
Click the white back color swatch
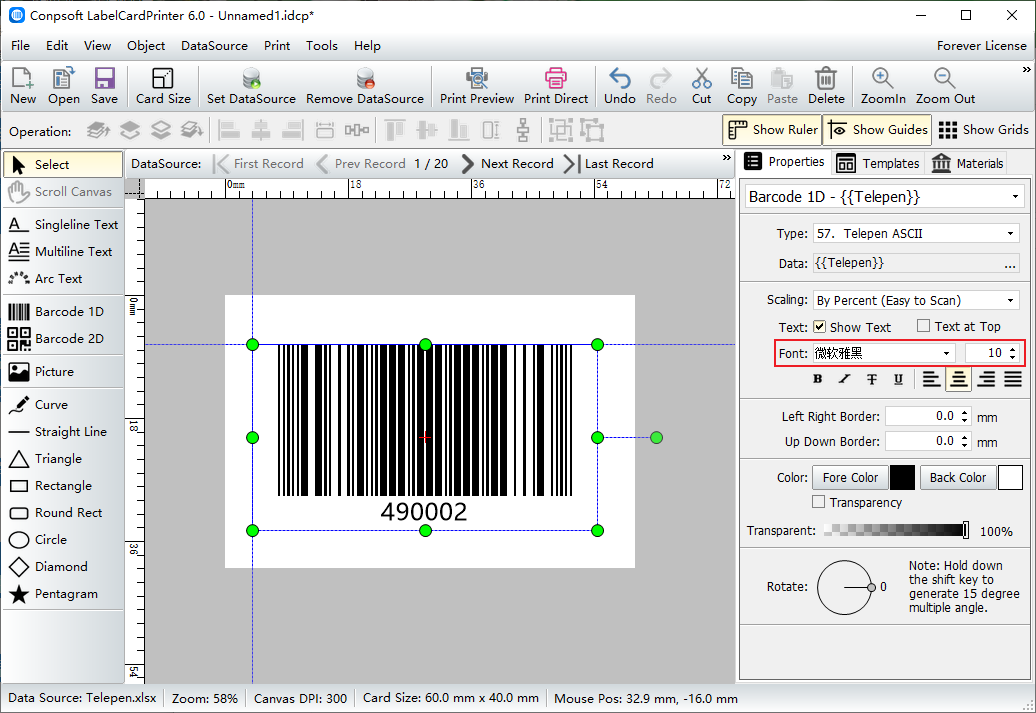pyautogui.click(x=1010, y=477)
